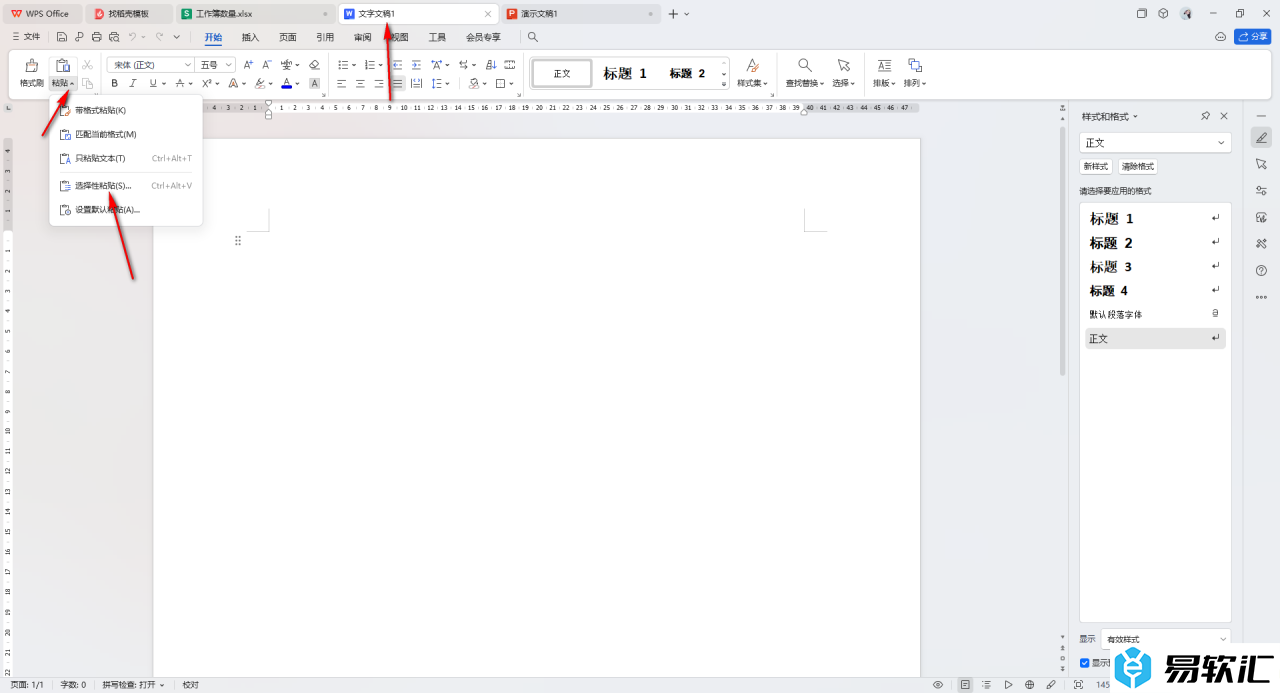This screenshot has width=1280, height=693.
Task: Switch to 演示文稿1 document tab
Action: [x=581, y=14]
